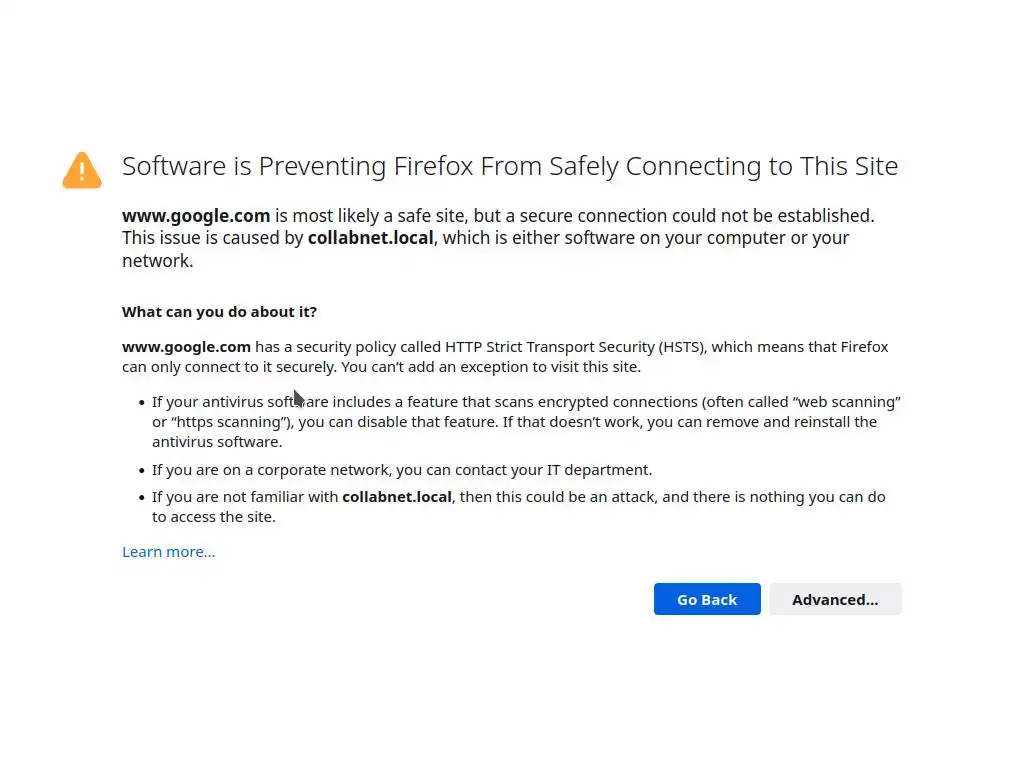Click "remove and reinstall the antivirus software" text
The image size is (1024, 768).
(x=780, y=422)
